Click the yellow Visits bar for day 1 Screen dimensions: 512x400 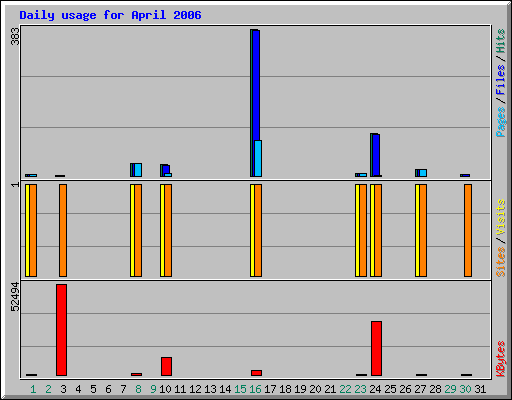[x=27, y=230]
